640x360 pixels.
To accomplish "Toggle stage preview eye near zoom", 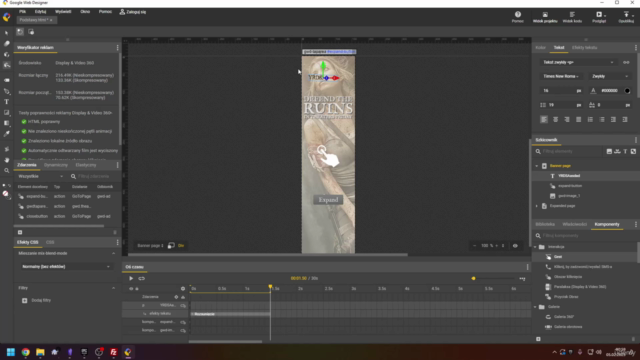I will click(515, 246).
